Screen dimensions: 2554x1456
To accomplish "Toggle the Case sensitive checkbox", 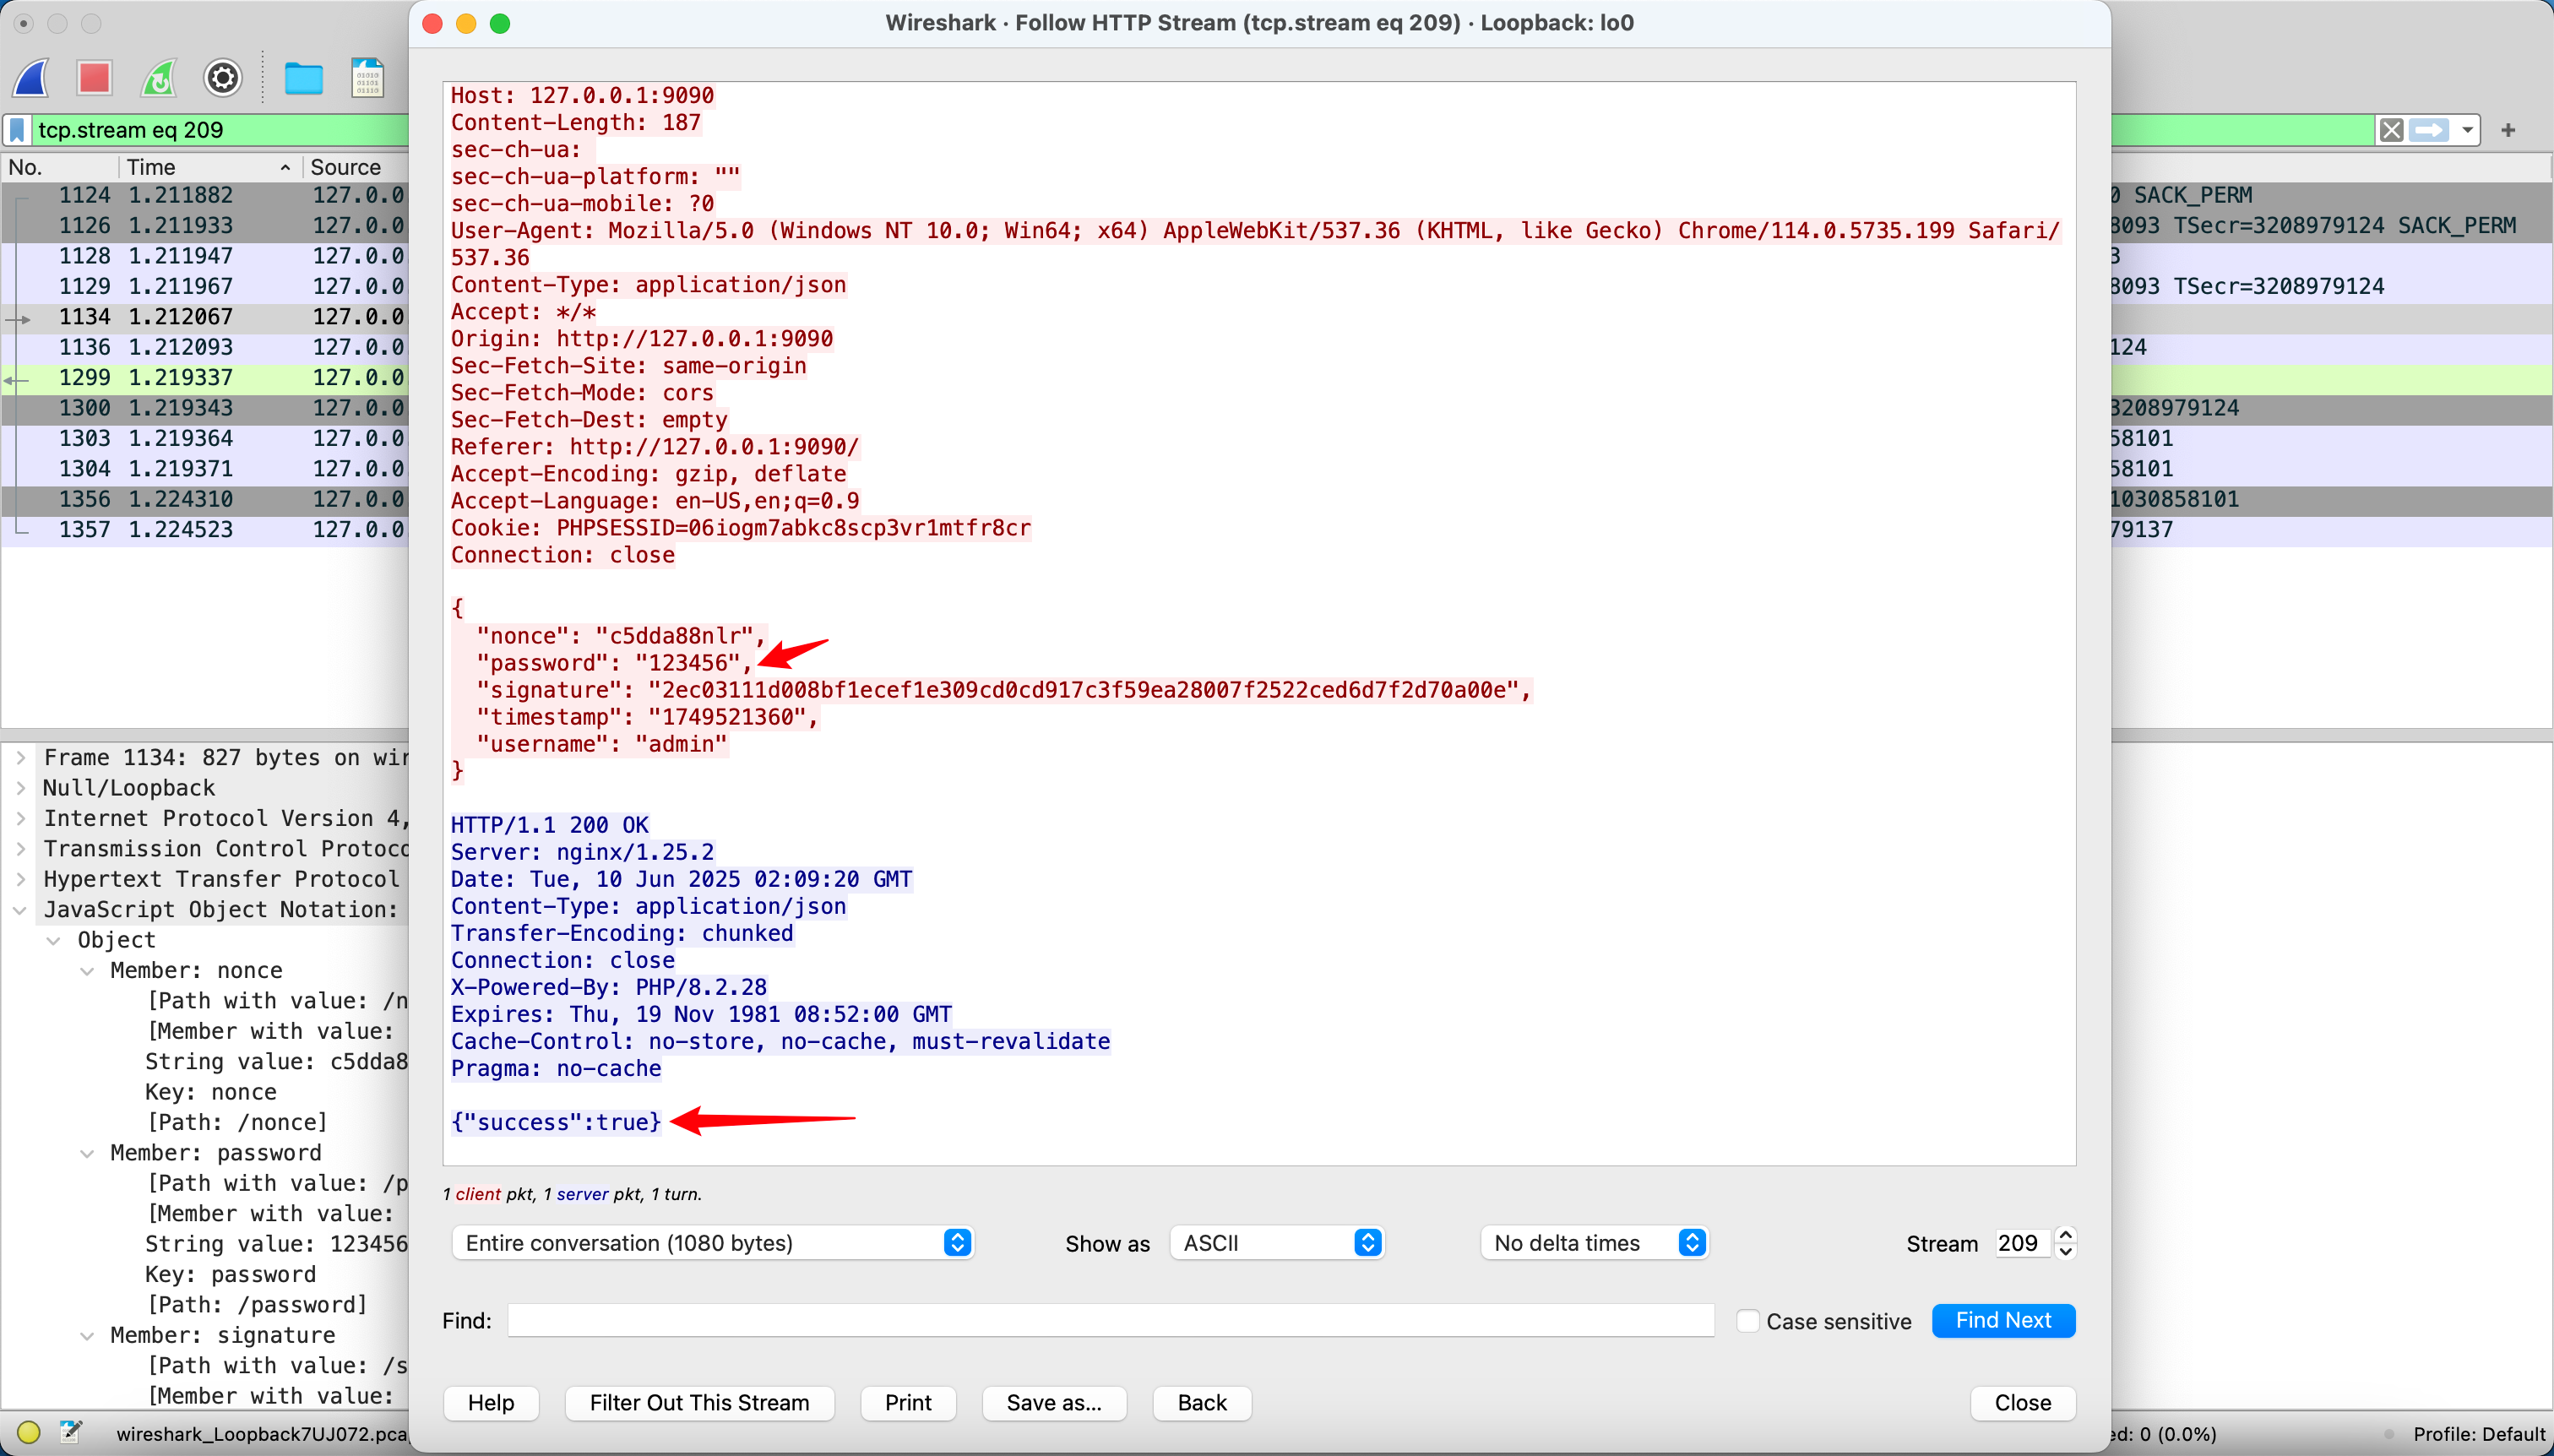I will tap(1747, 1321).
